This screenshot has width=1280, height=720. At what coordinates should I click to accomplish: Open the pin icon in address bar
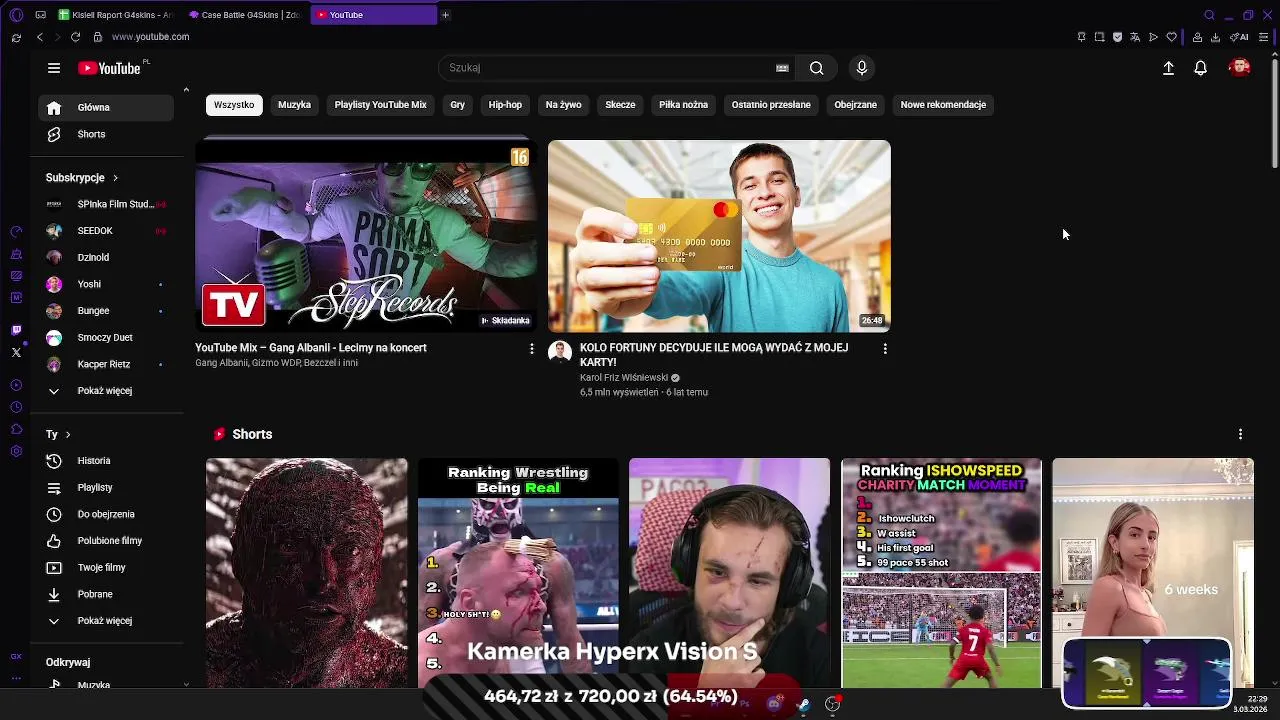coord(1081,37)
